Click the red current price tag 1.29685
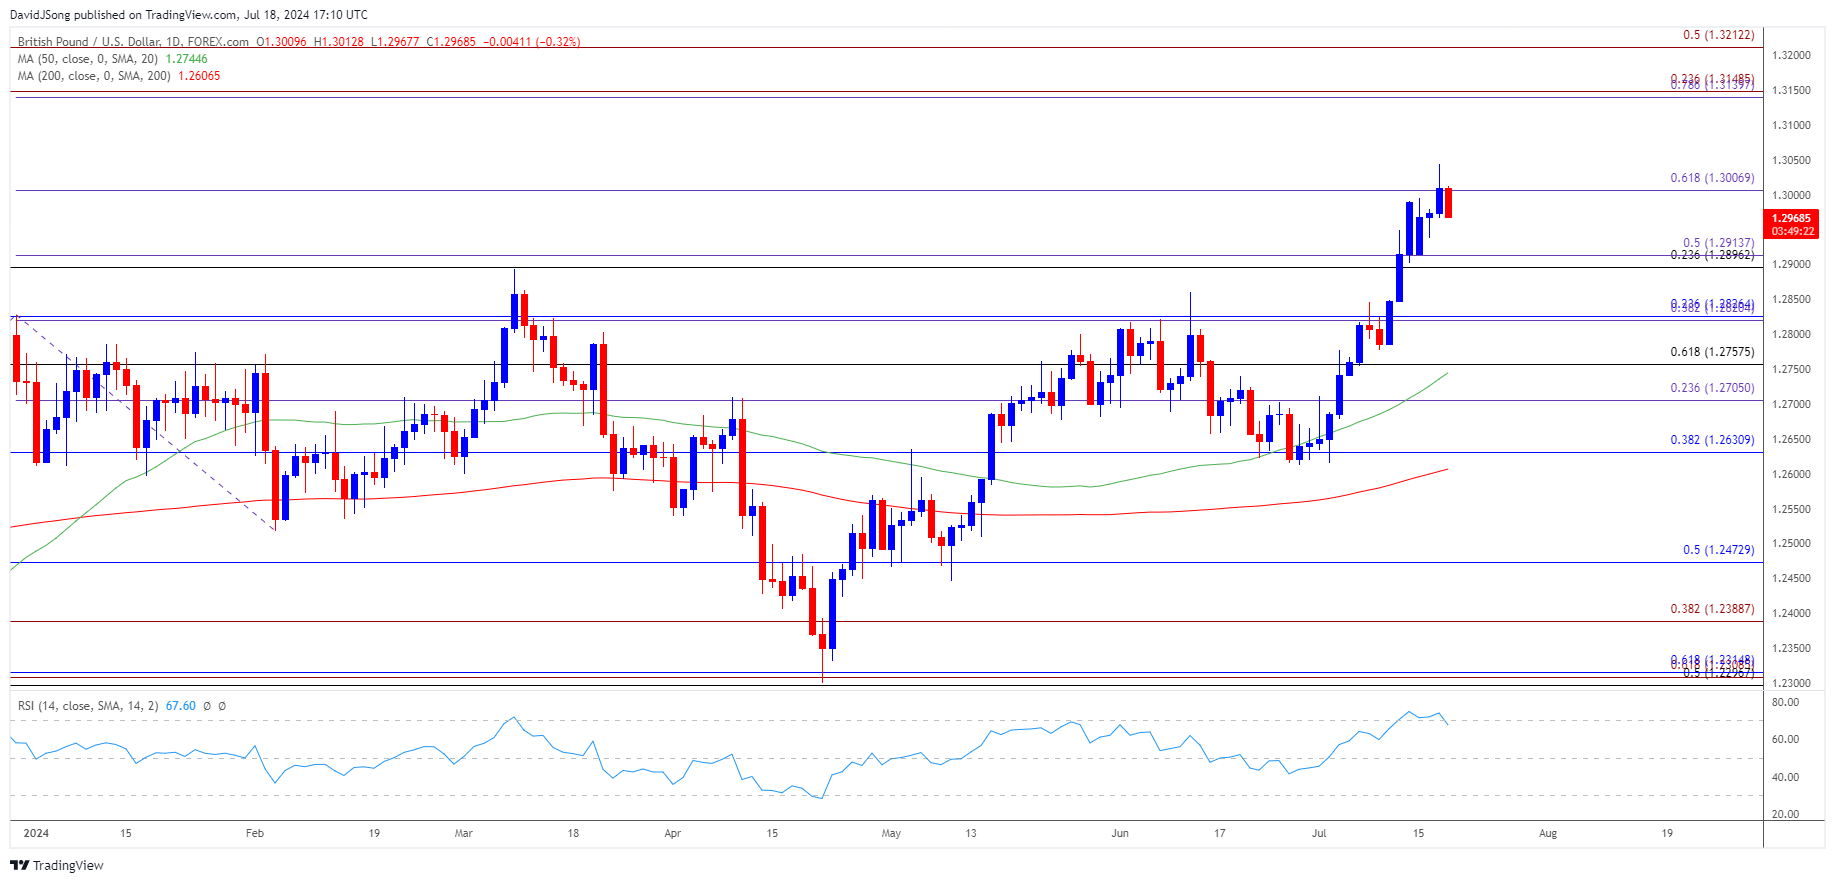This screenshot has width=1835, height=883. [x=1792, y=218]
